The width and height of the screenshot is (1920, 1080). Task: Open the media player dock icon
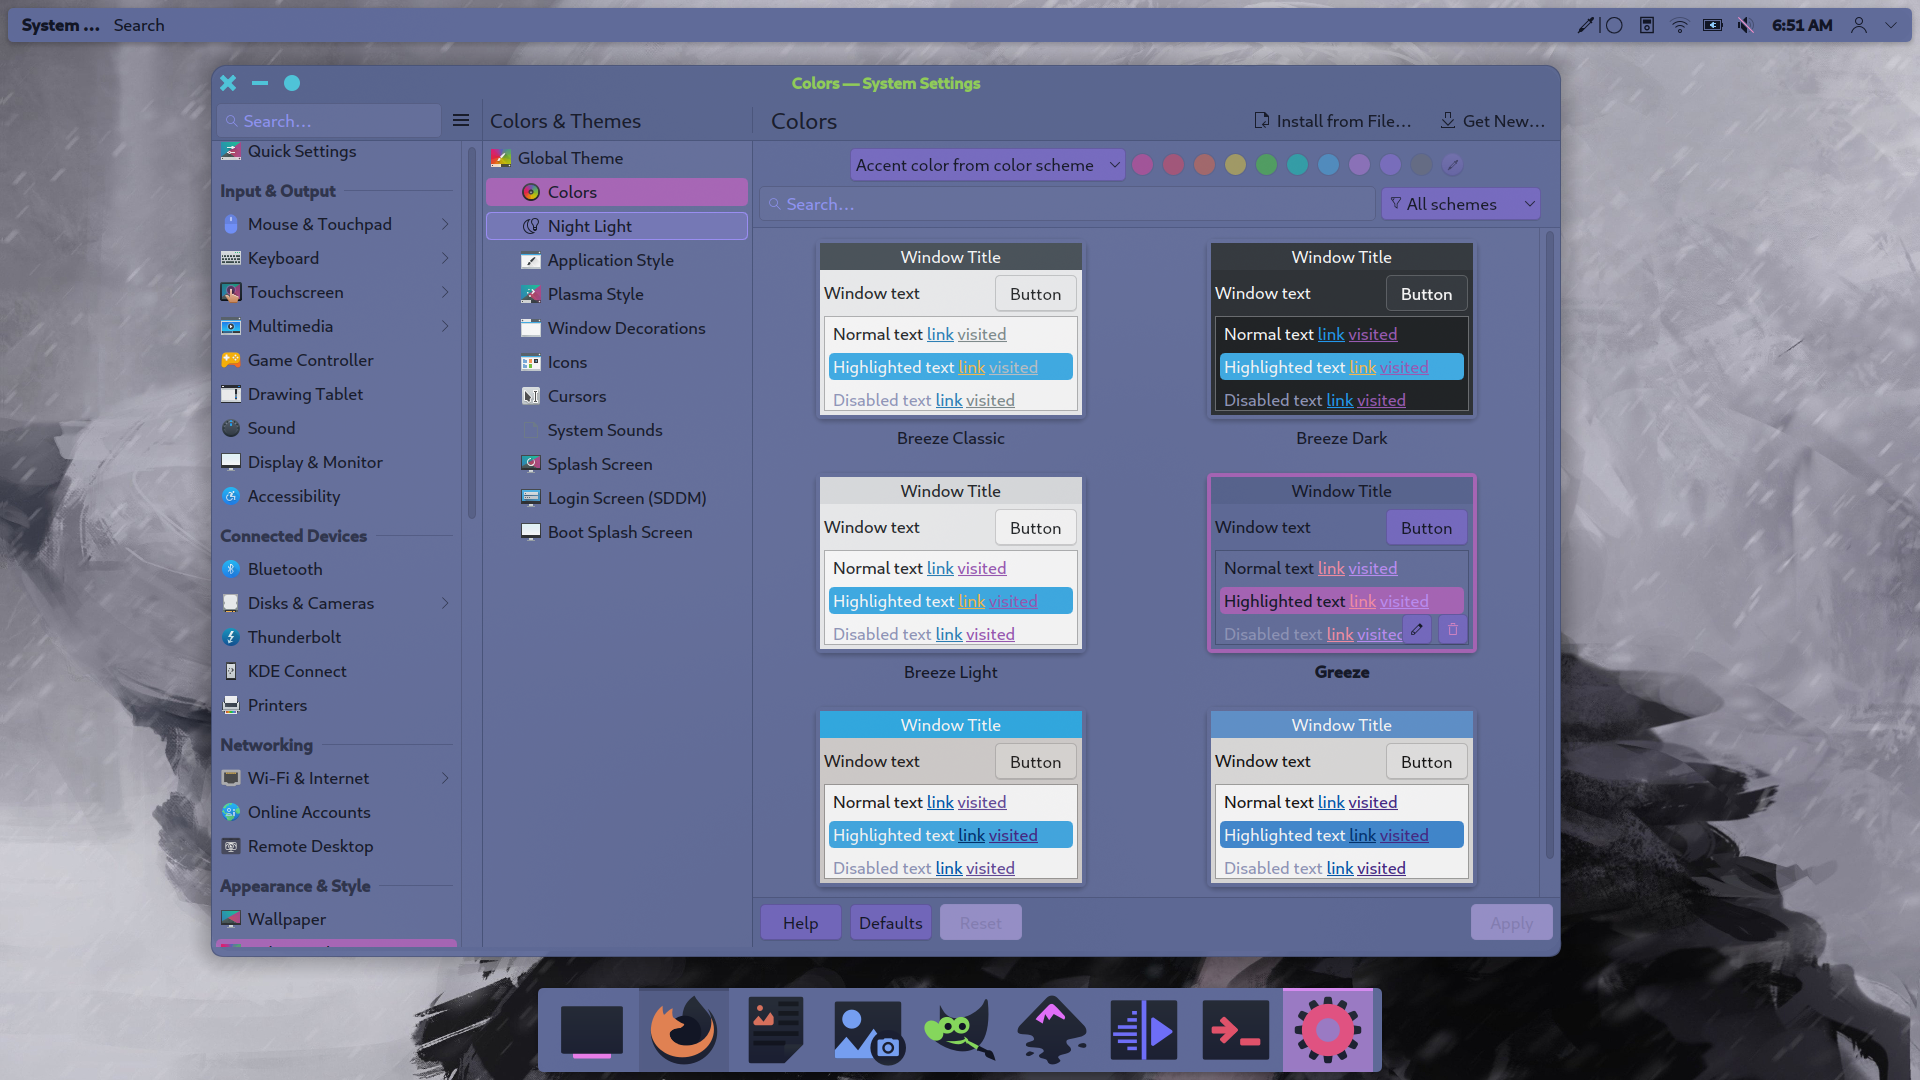point(1144,1030)
